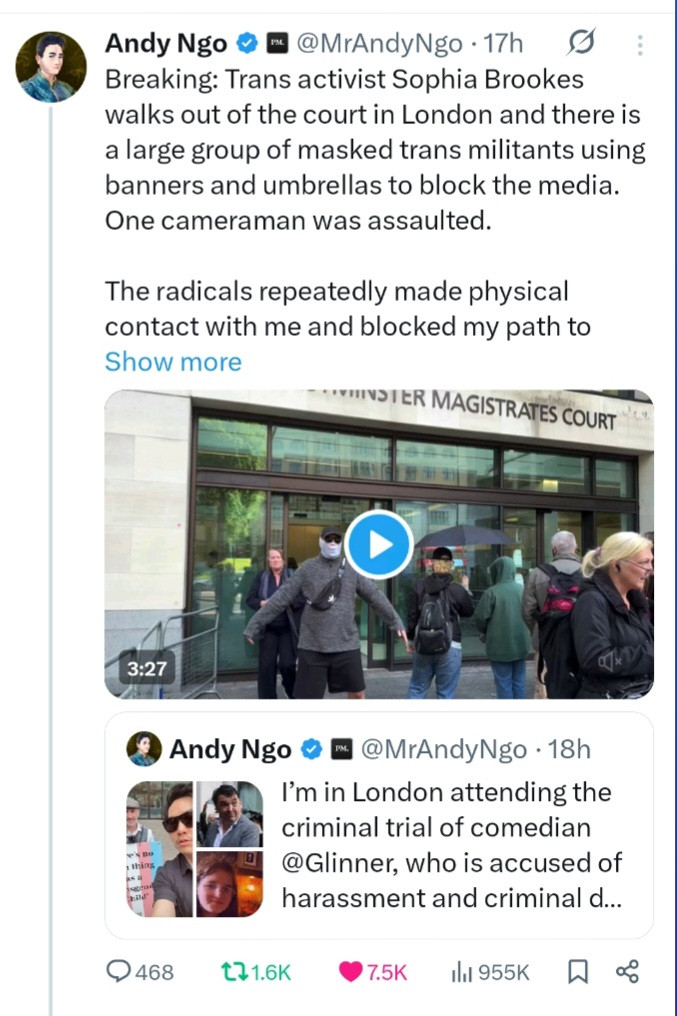The image size is (677, 1016).
Task: Open the @MrAndyNgo handle in header
Action: 381,44
